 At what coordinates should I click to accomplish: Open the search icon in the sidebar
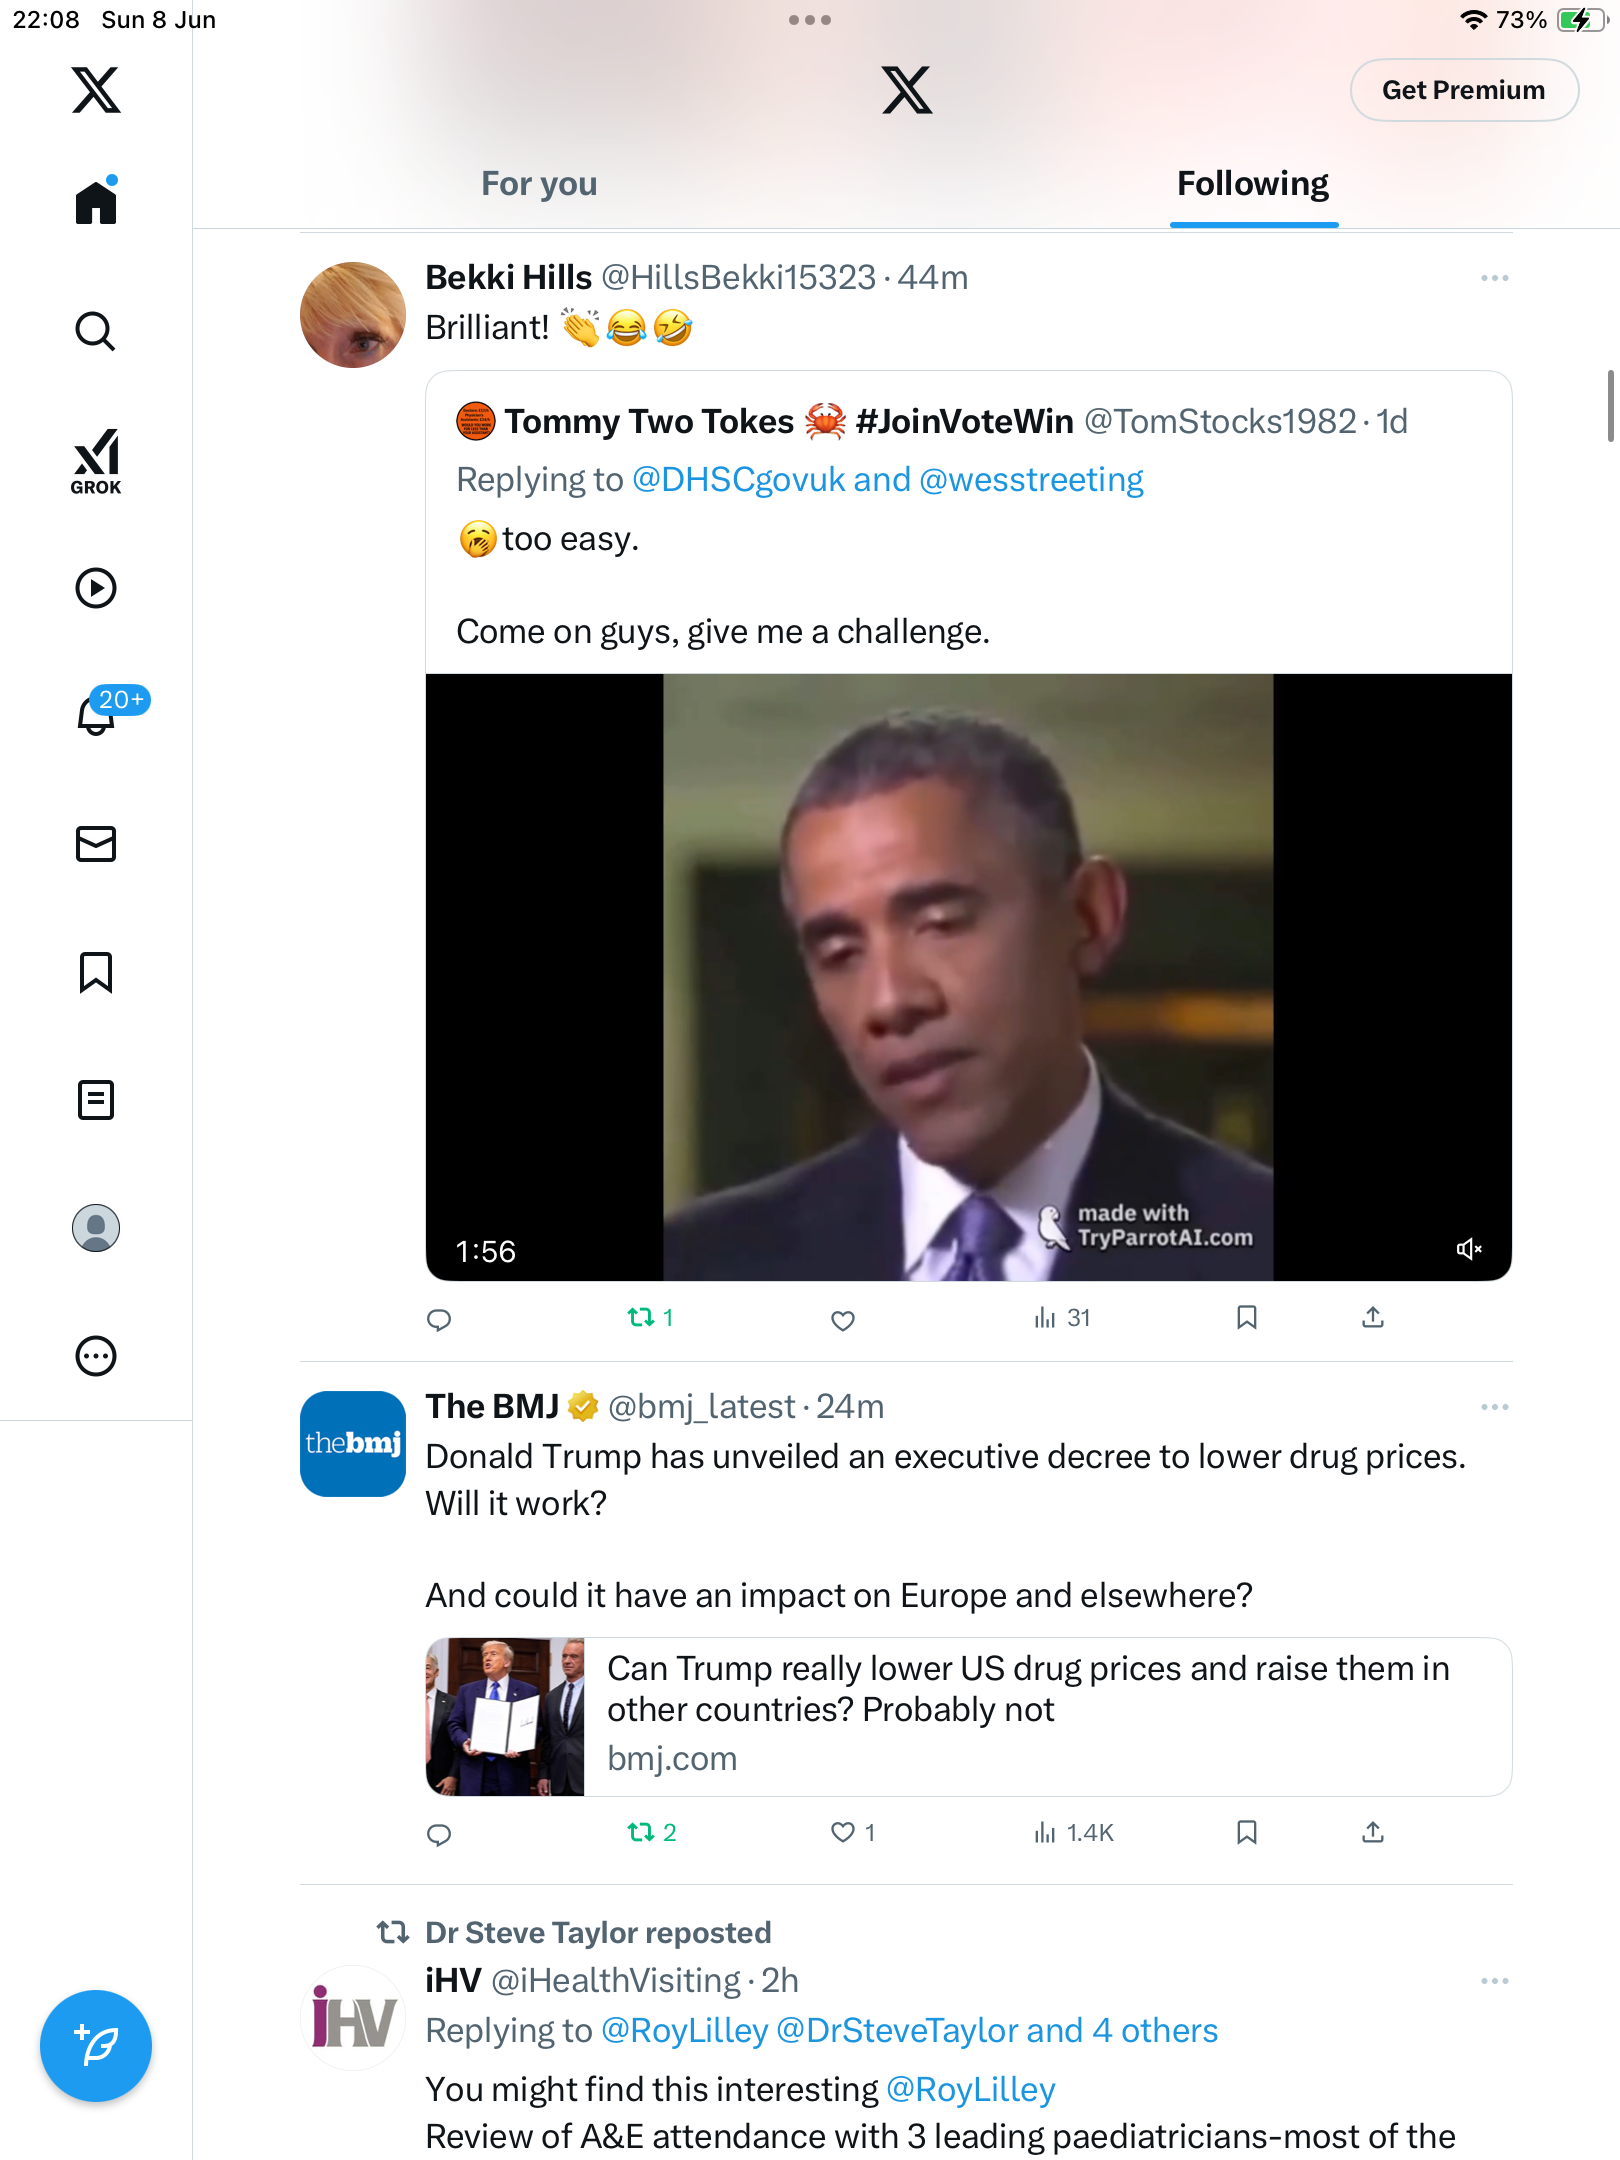point(96,331)
